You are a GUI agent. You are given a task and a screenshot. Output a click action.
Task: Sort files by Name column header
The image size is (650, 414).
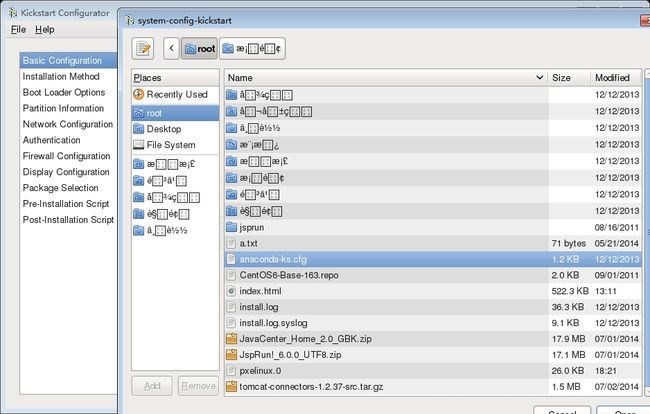coord(386,78)
